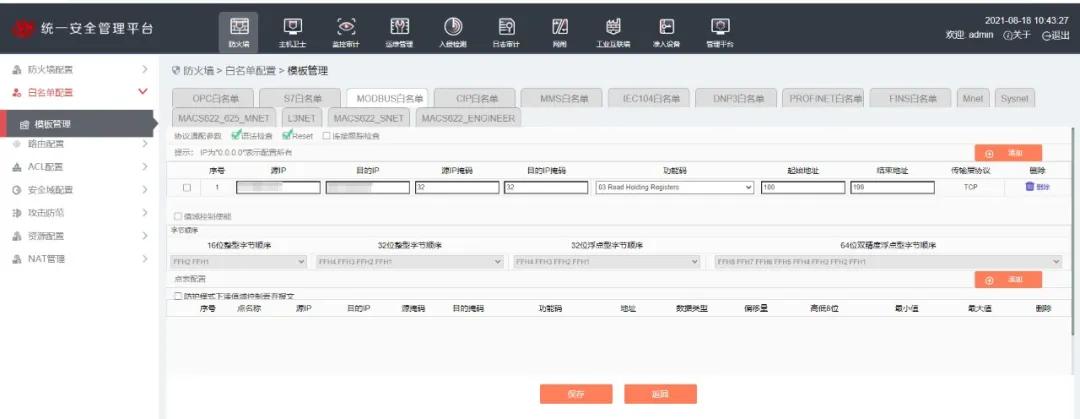Open the 64位双精度浮点型字节顺序 dropdown
This screenshot has height=419, width=1080.
pyautogui.click(x=889, y=262)
